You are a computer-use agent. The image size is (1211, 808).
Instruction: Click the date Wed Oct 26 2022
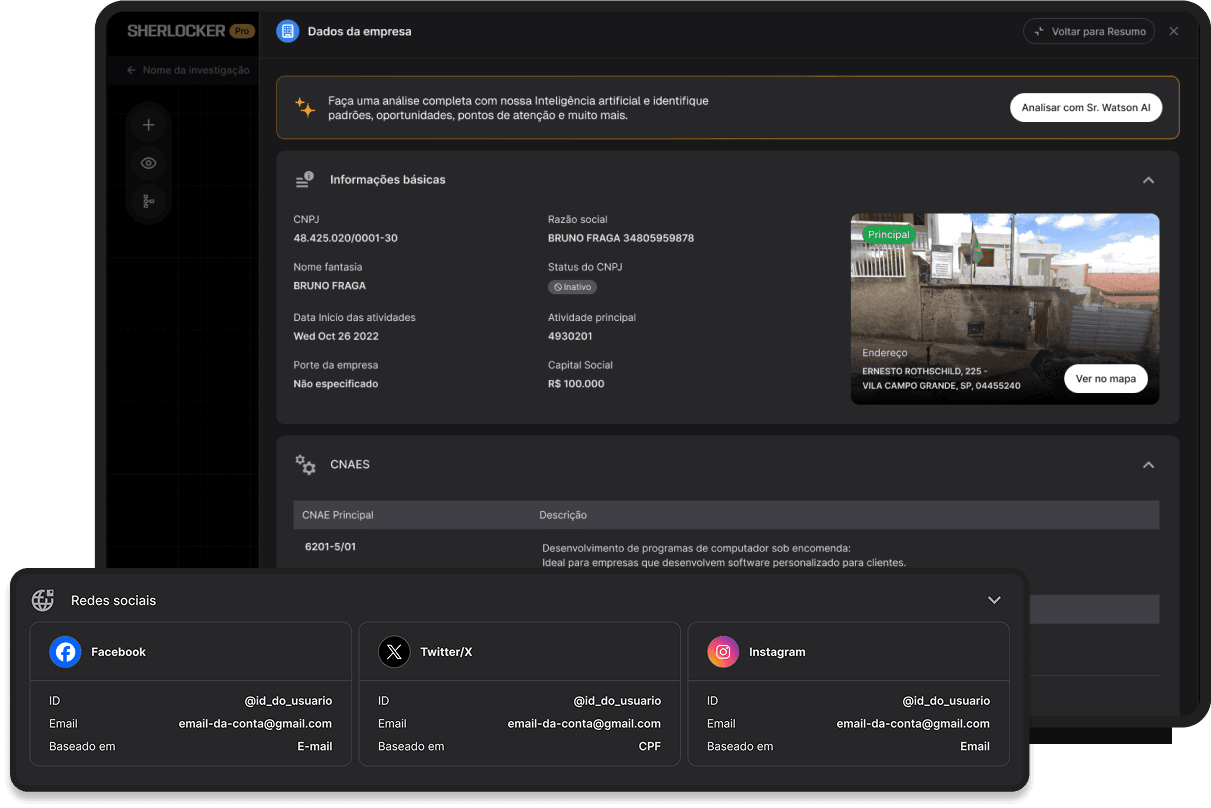click(336, 336)
